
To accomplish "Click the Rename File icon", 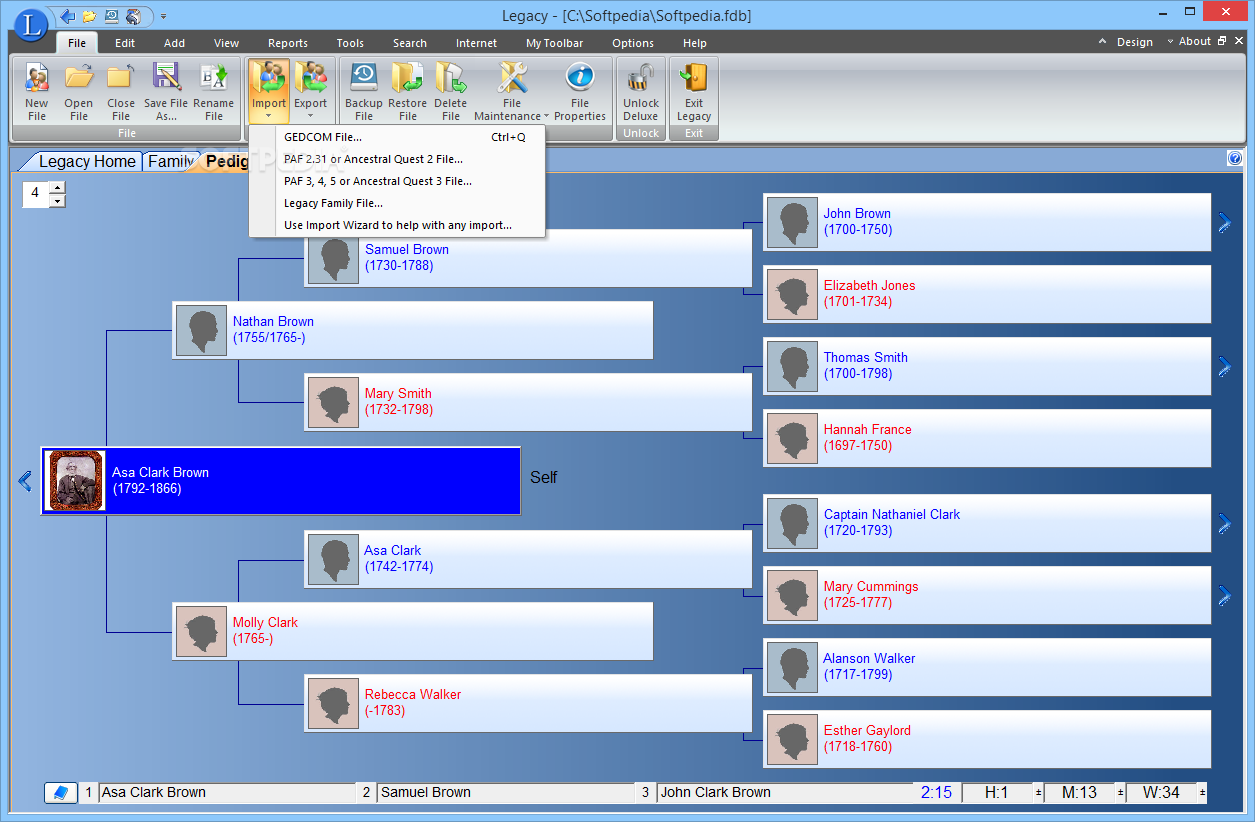I will 213,78.
